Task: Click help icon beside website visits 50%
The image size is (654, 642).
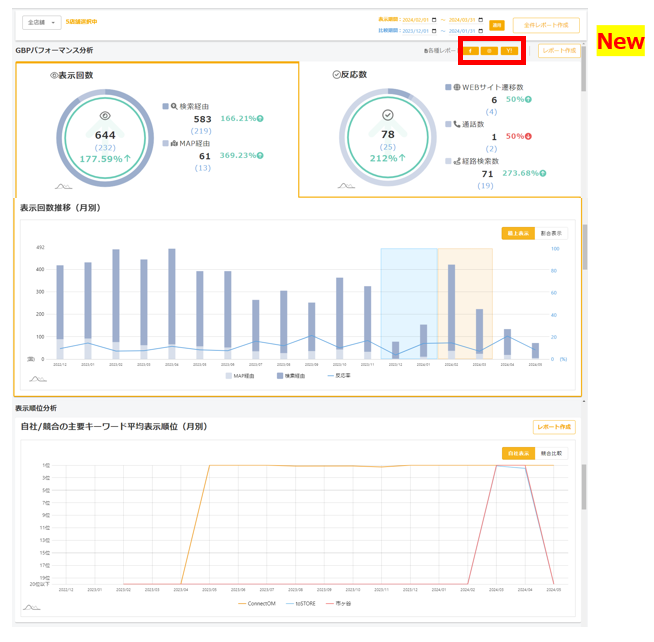Action: [x=528, y=100]
